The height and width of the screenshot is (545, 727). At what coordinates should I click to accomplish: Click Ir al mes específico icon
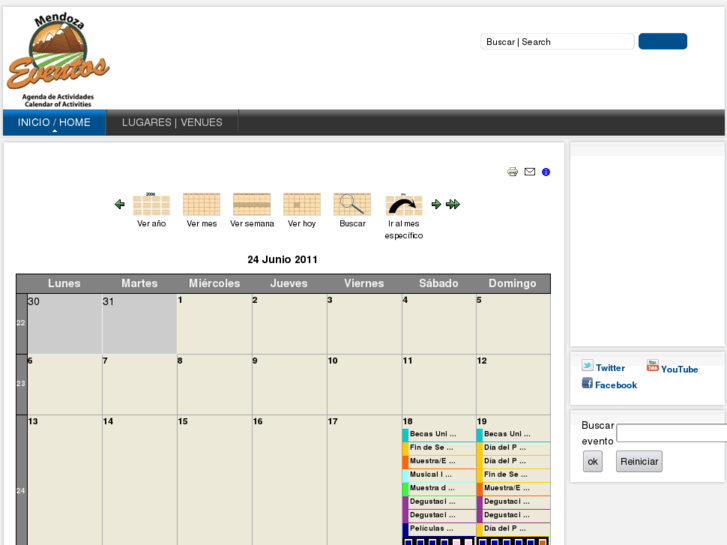click(x=403, y=205)
